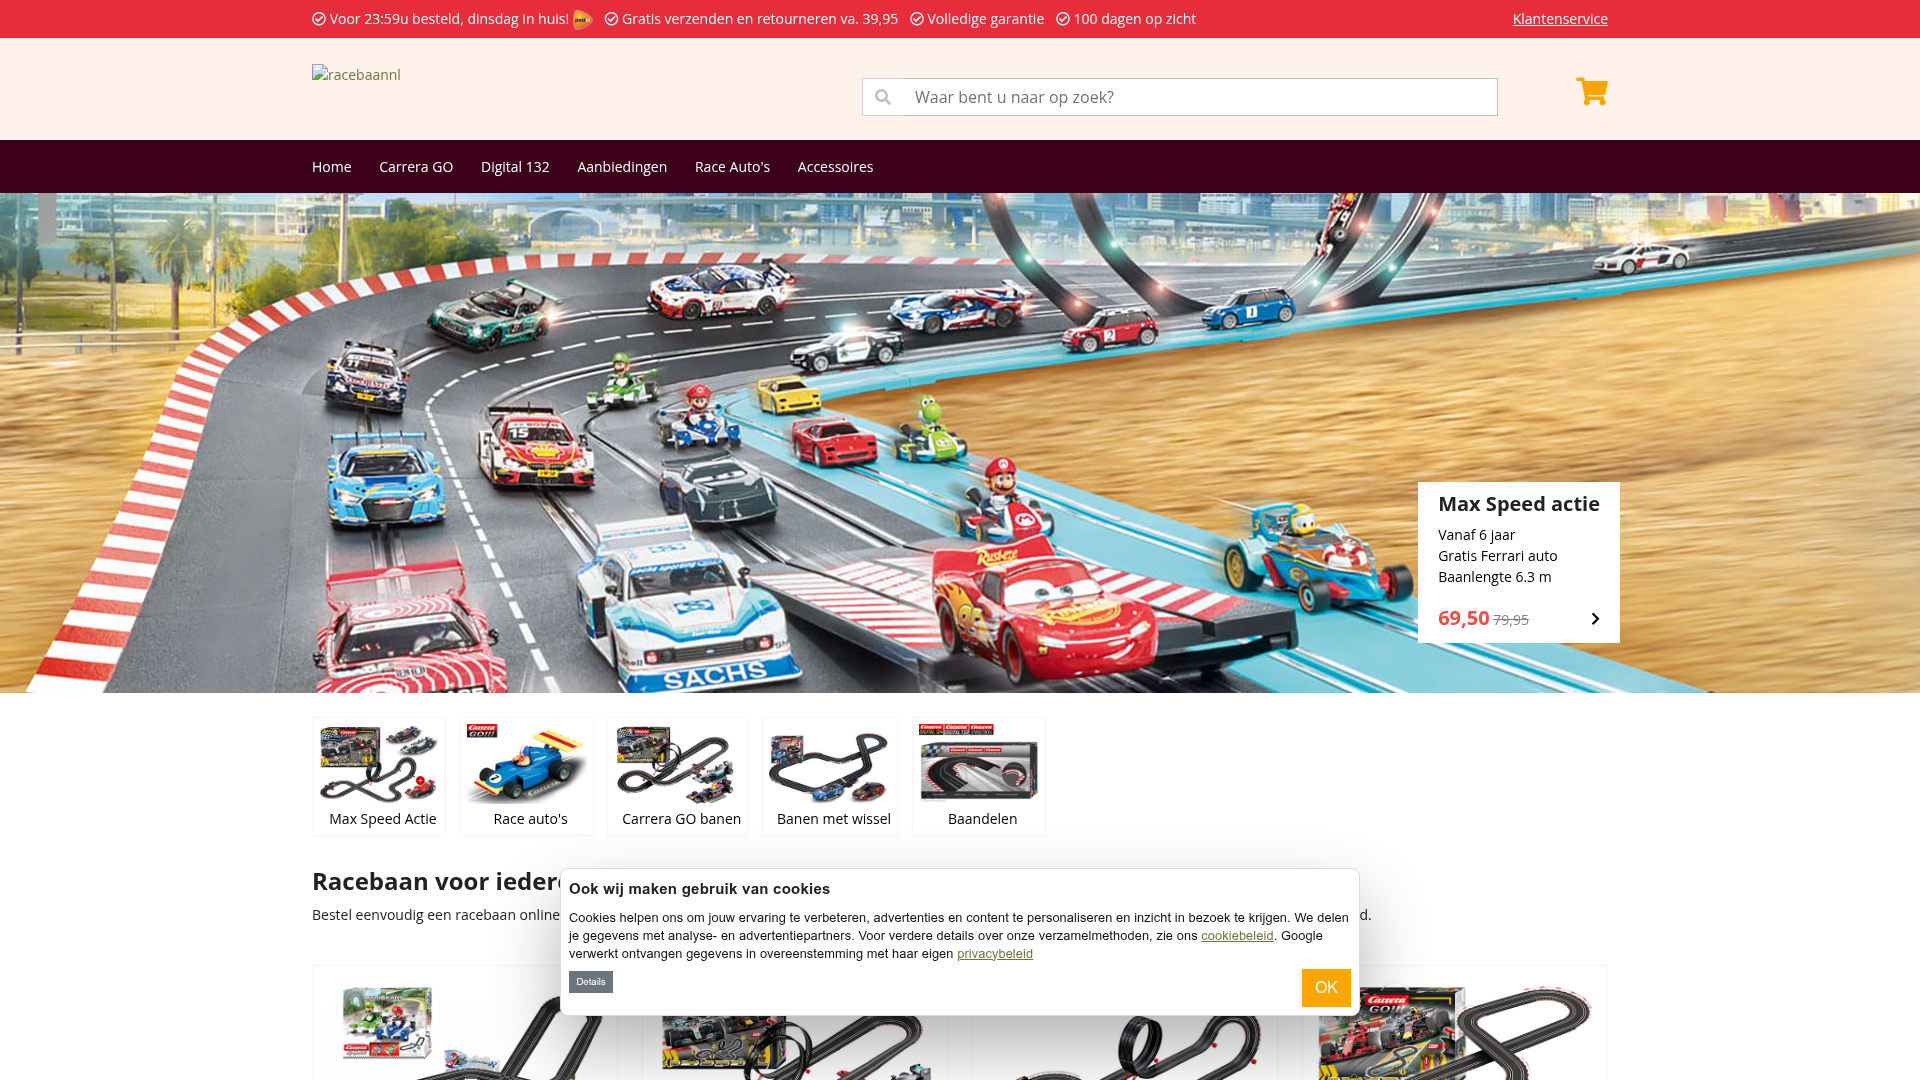Accept cookies with the OK button
1920x1080 pixels.
coord(1326,988)
